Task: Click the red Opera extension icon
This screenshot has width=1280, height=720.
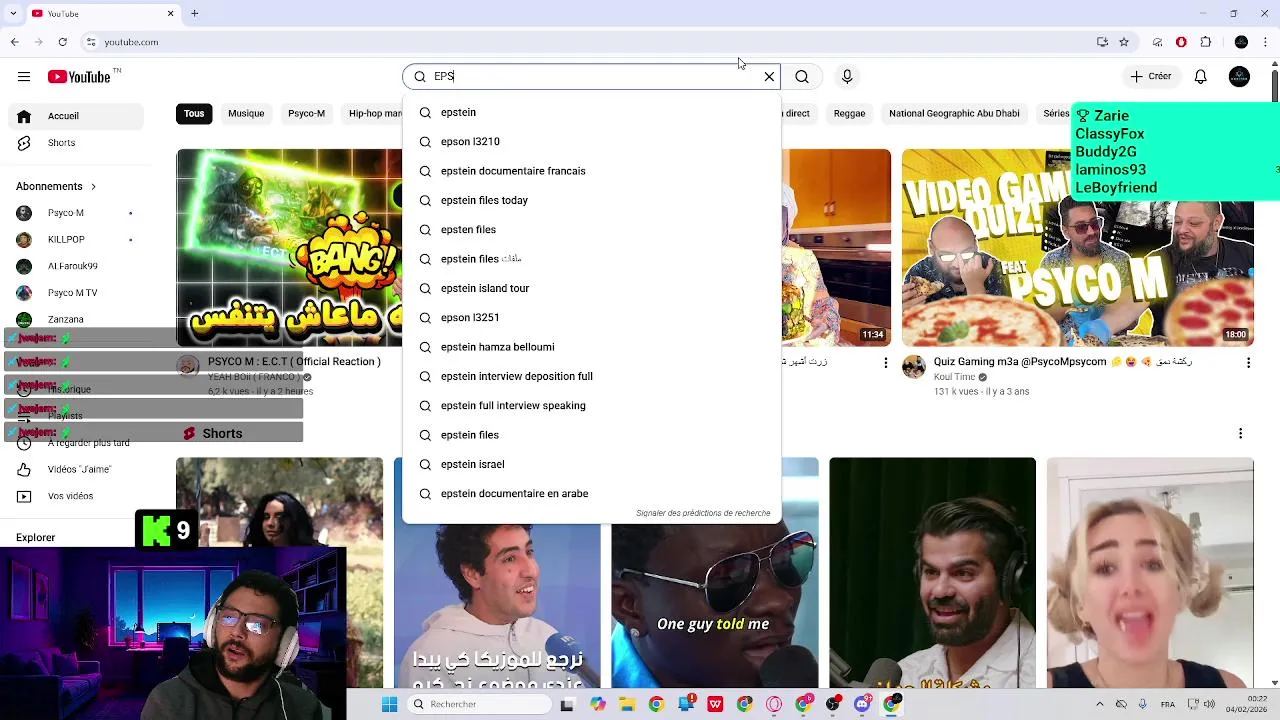Action: point(1181,42)
